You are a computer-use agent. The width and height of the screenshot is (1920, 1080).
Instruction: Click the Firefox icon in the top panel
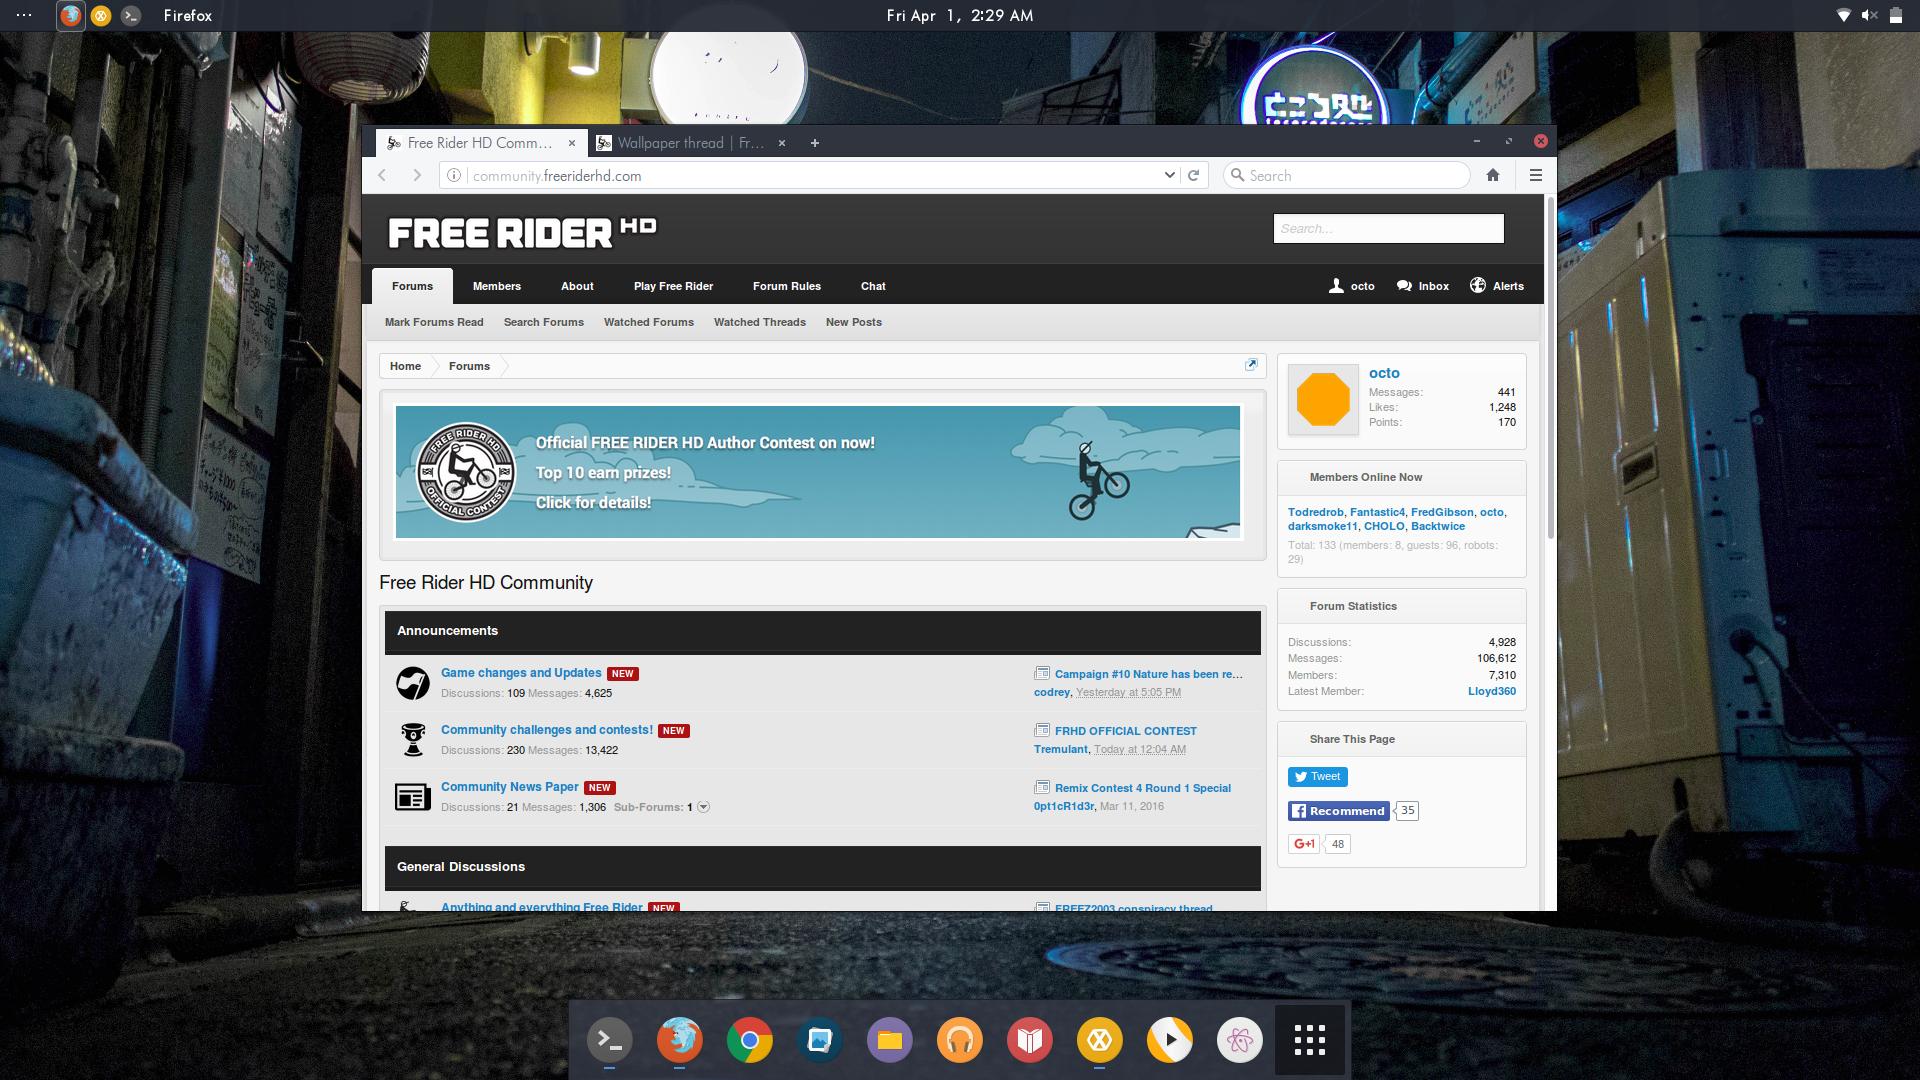click(x=70, y=16)
